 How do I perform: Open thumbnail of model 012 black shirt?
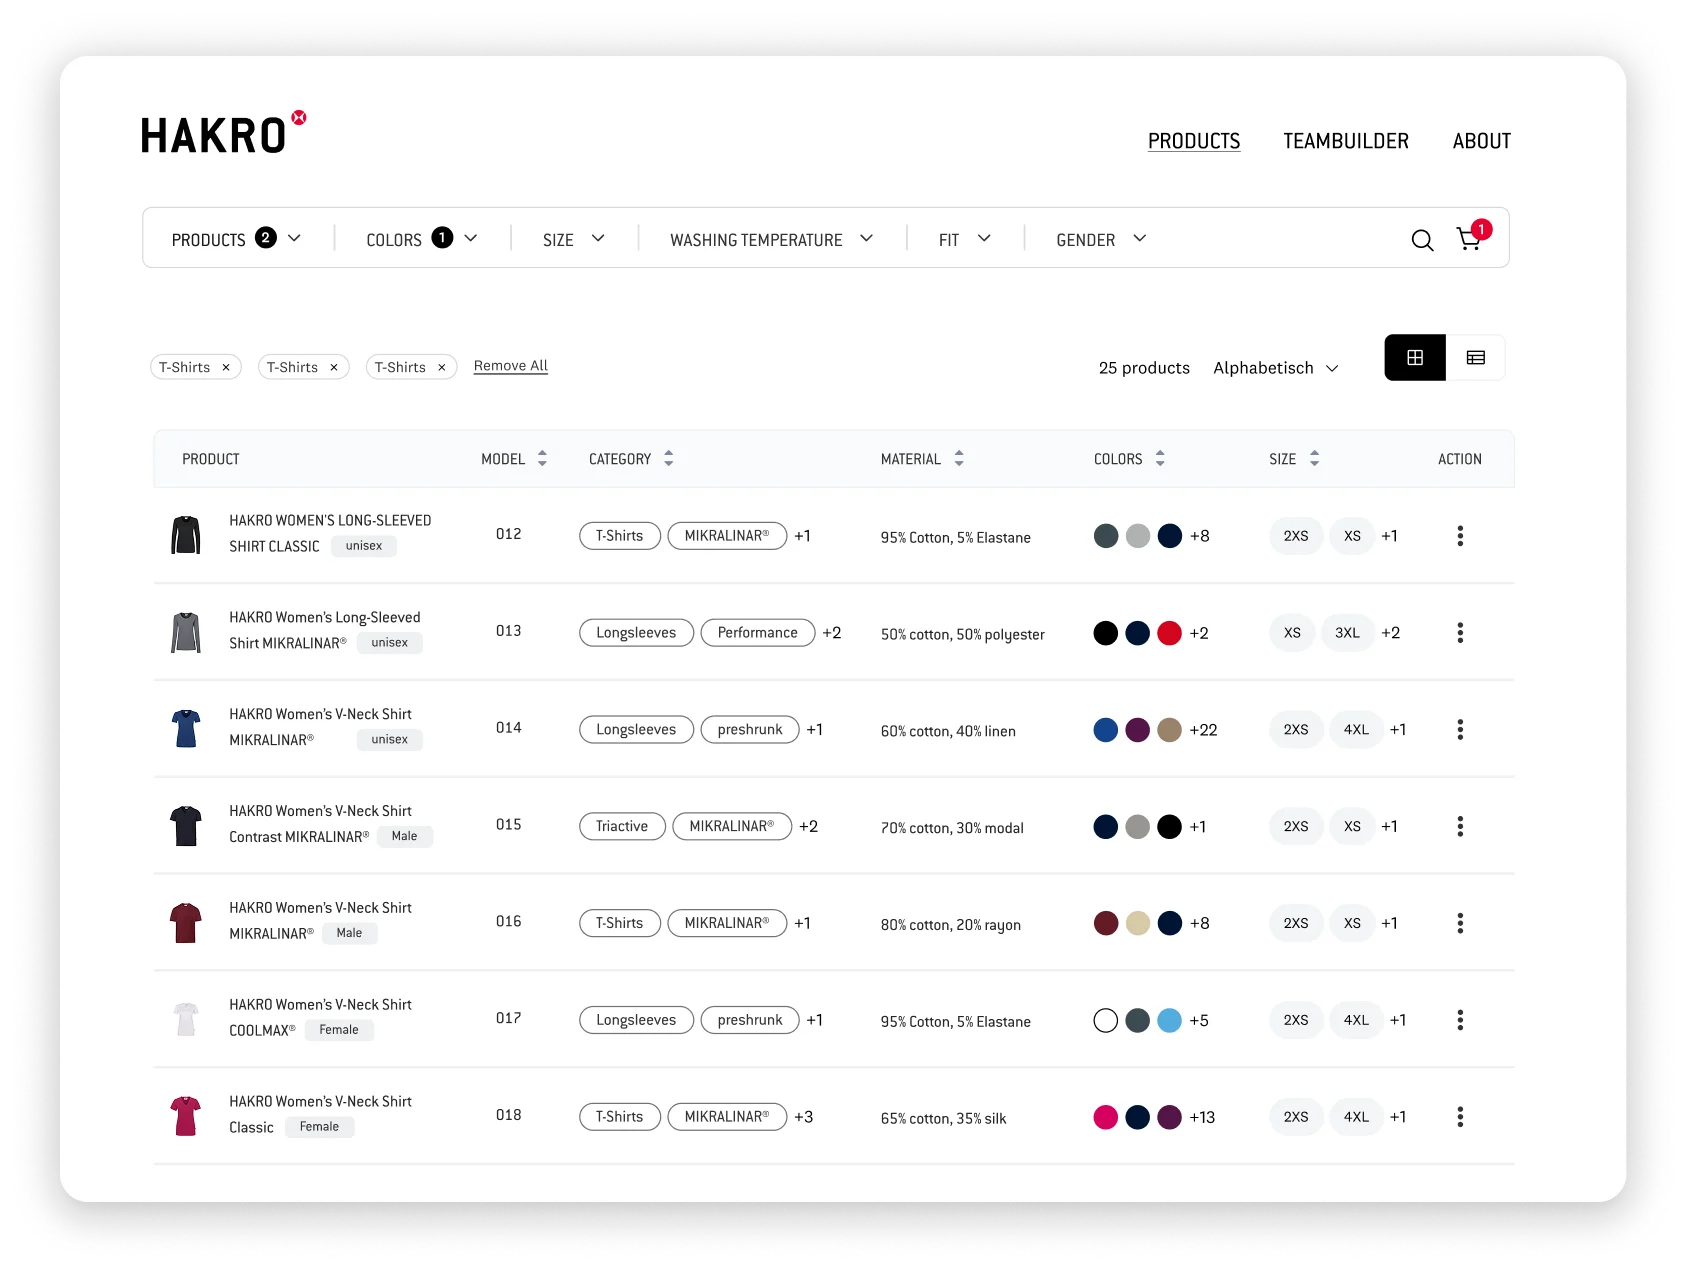(186, 535)
